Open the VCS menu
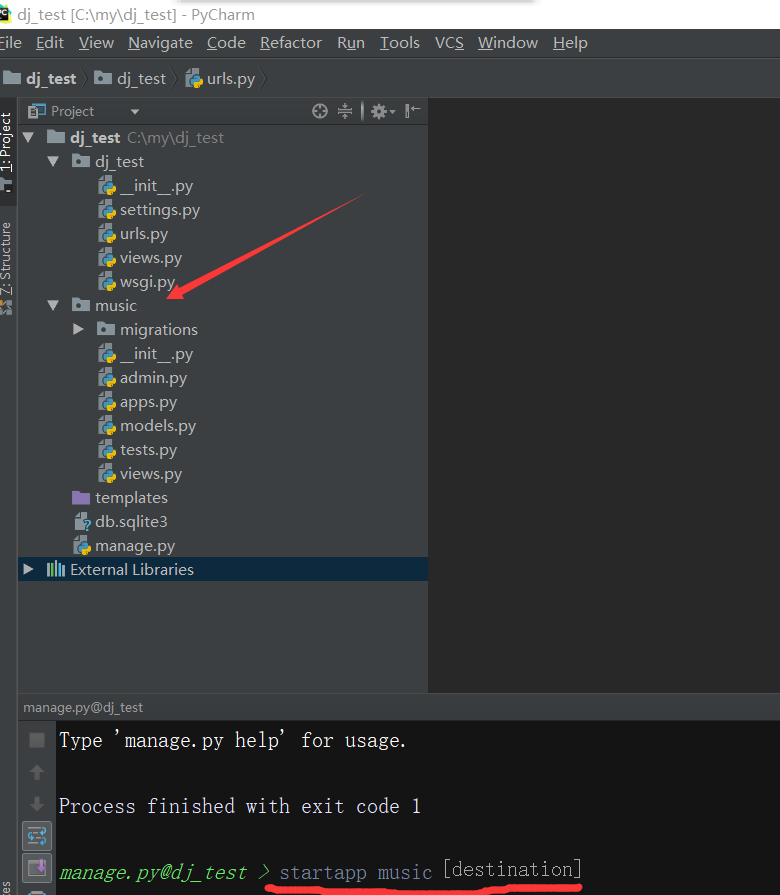The image size is (780, 895). [449, 43]
